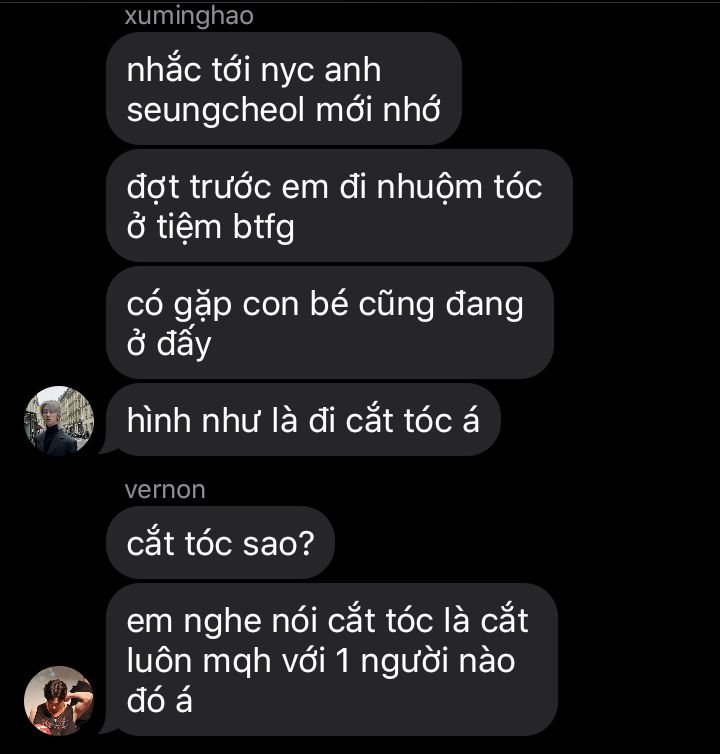Tap the vernon sender name label
The image size is (720, 754).
[165, 490]
